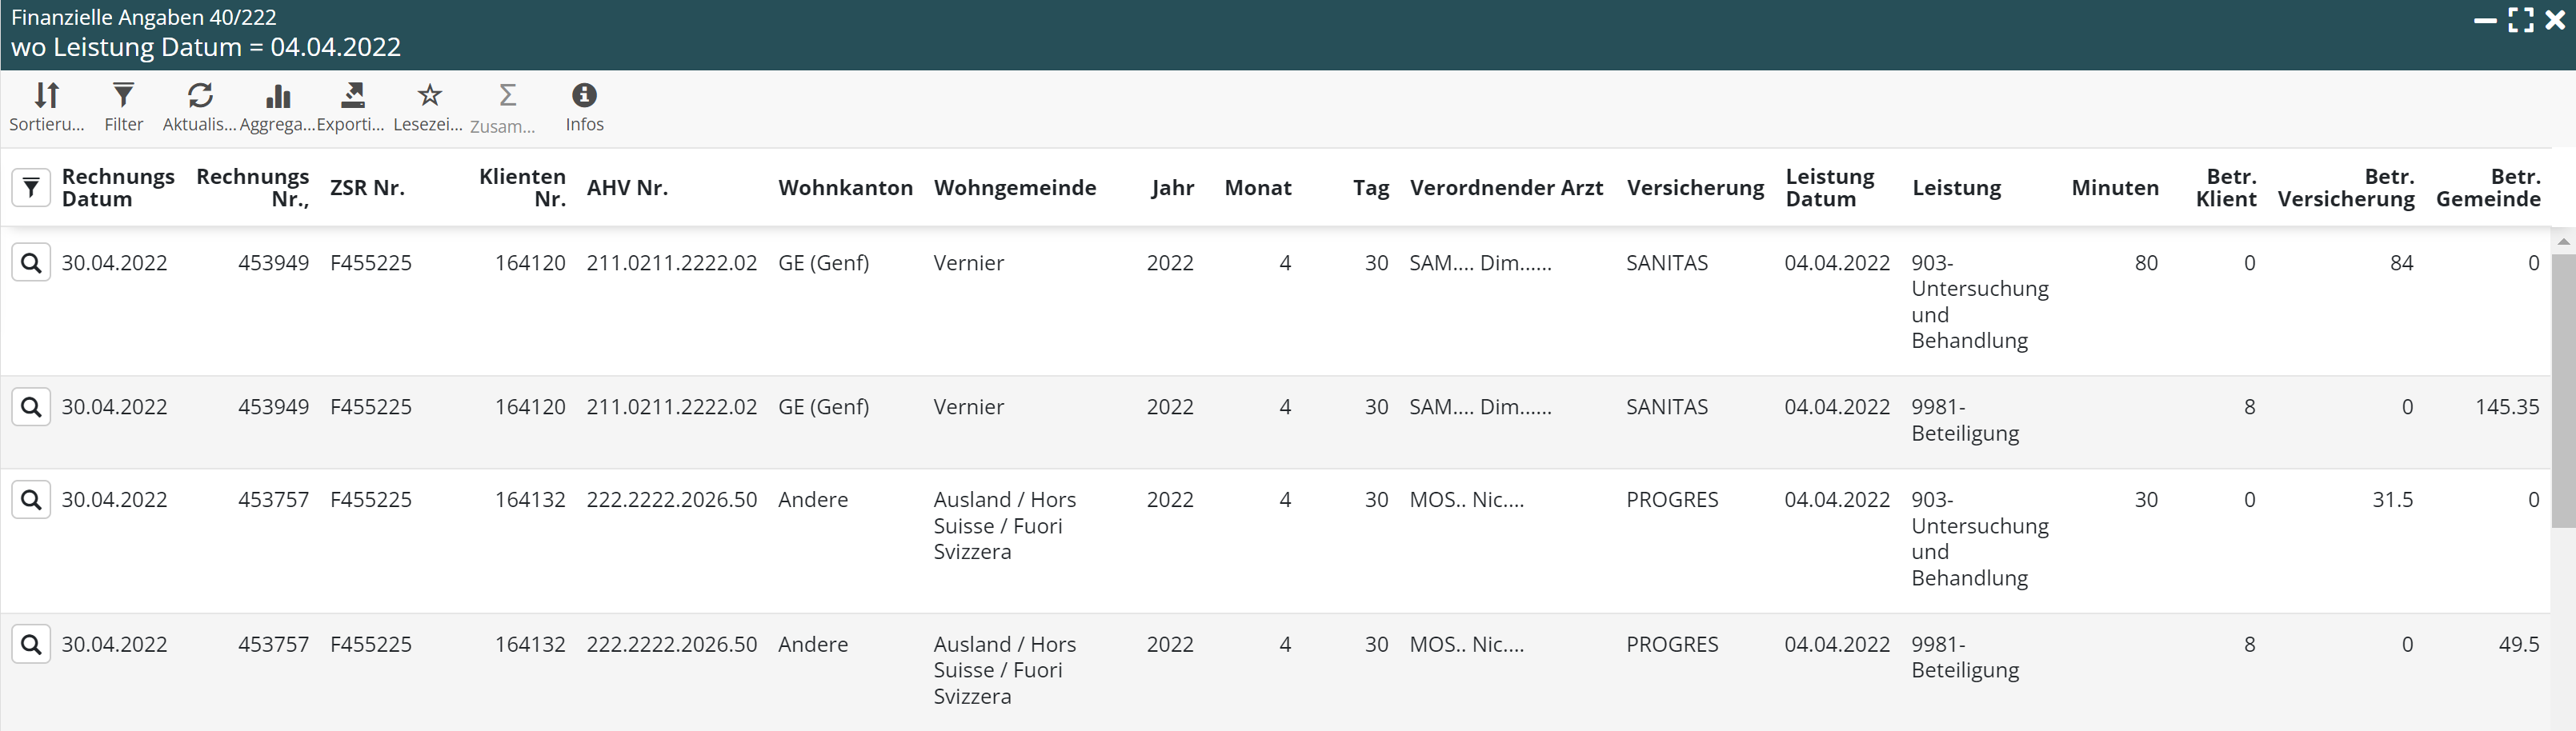Viewport: 2576px width, 731px height.
Task: Open details of PROGRES 903-Untersuchung row
Action: pyautogui.click(x=31, y=500)
